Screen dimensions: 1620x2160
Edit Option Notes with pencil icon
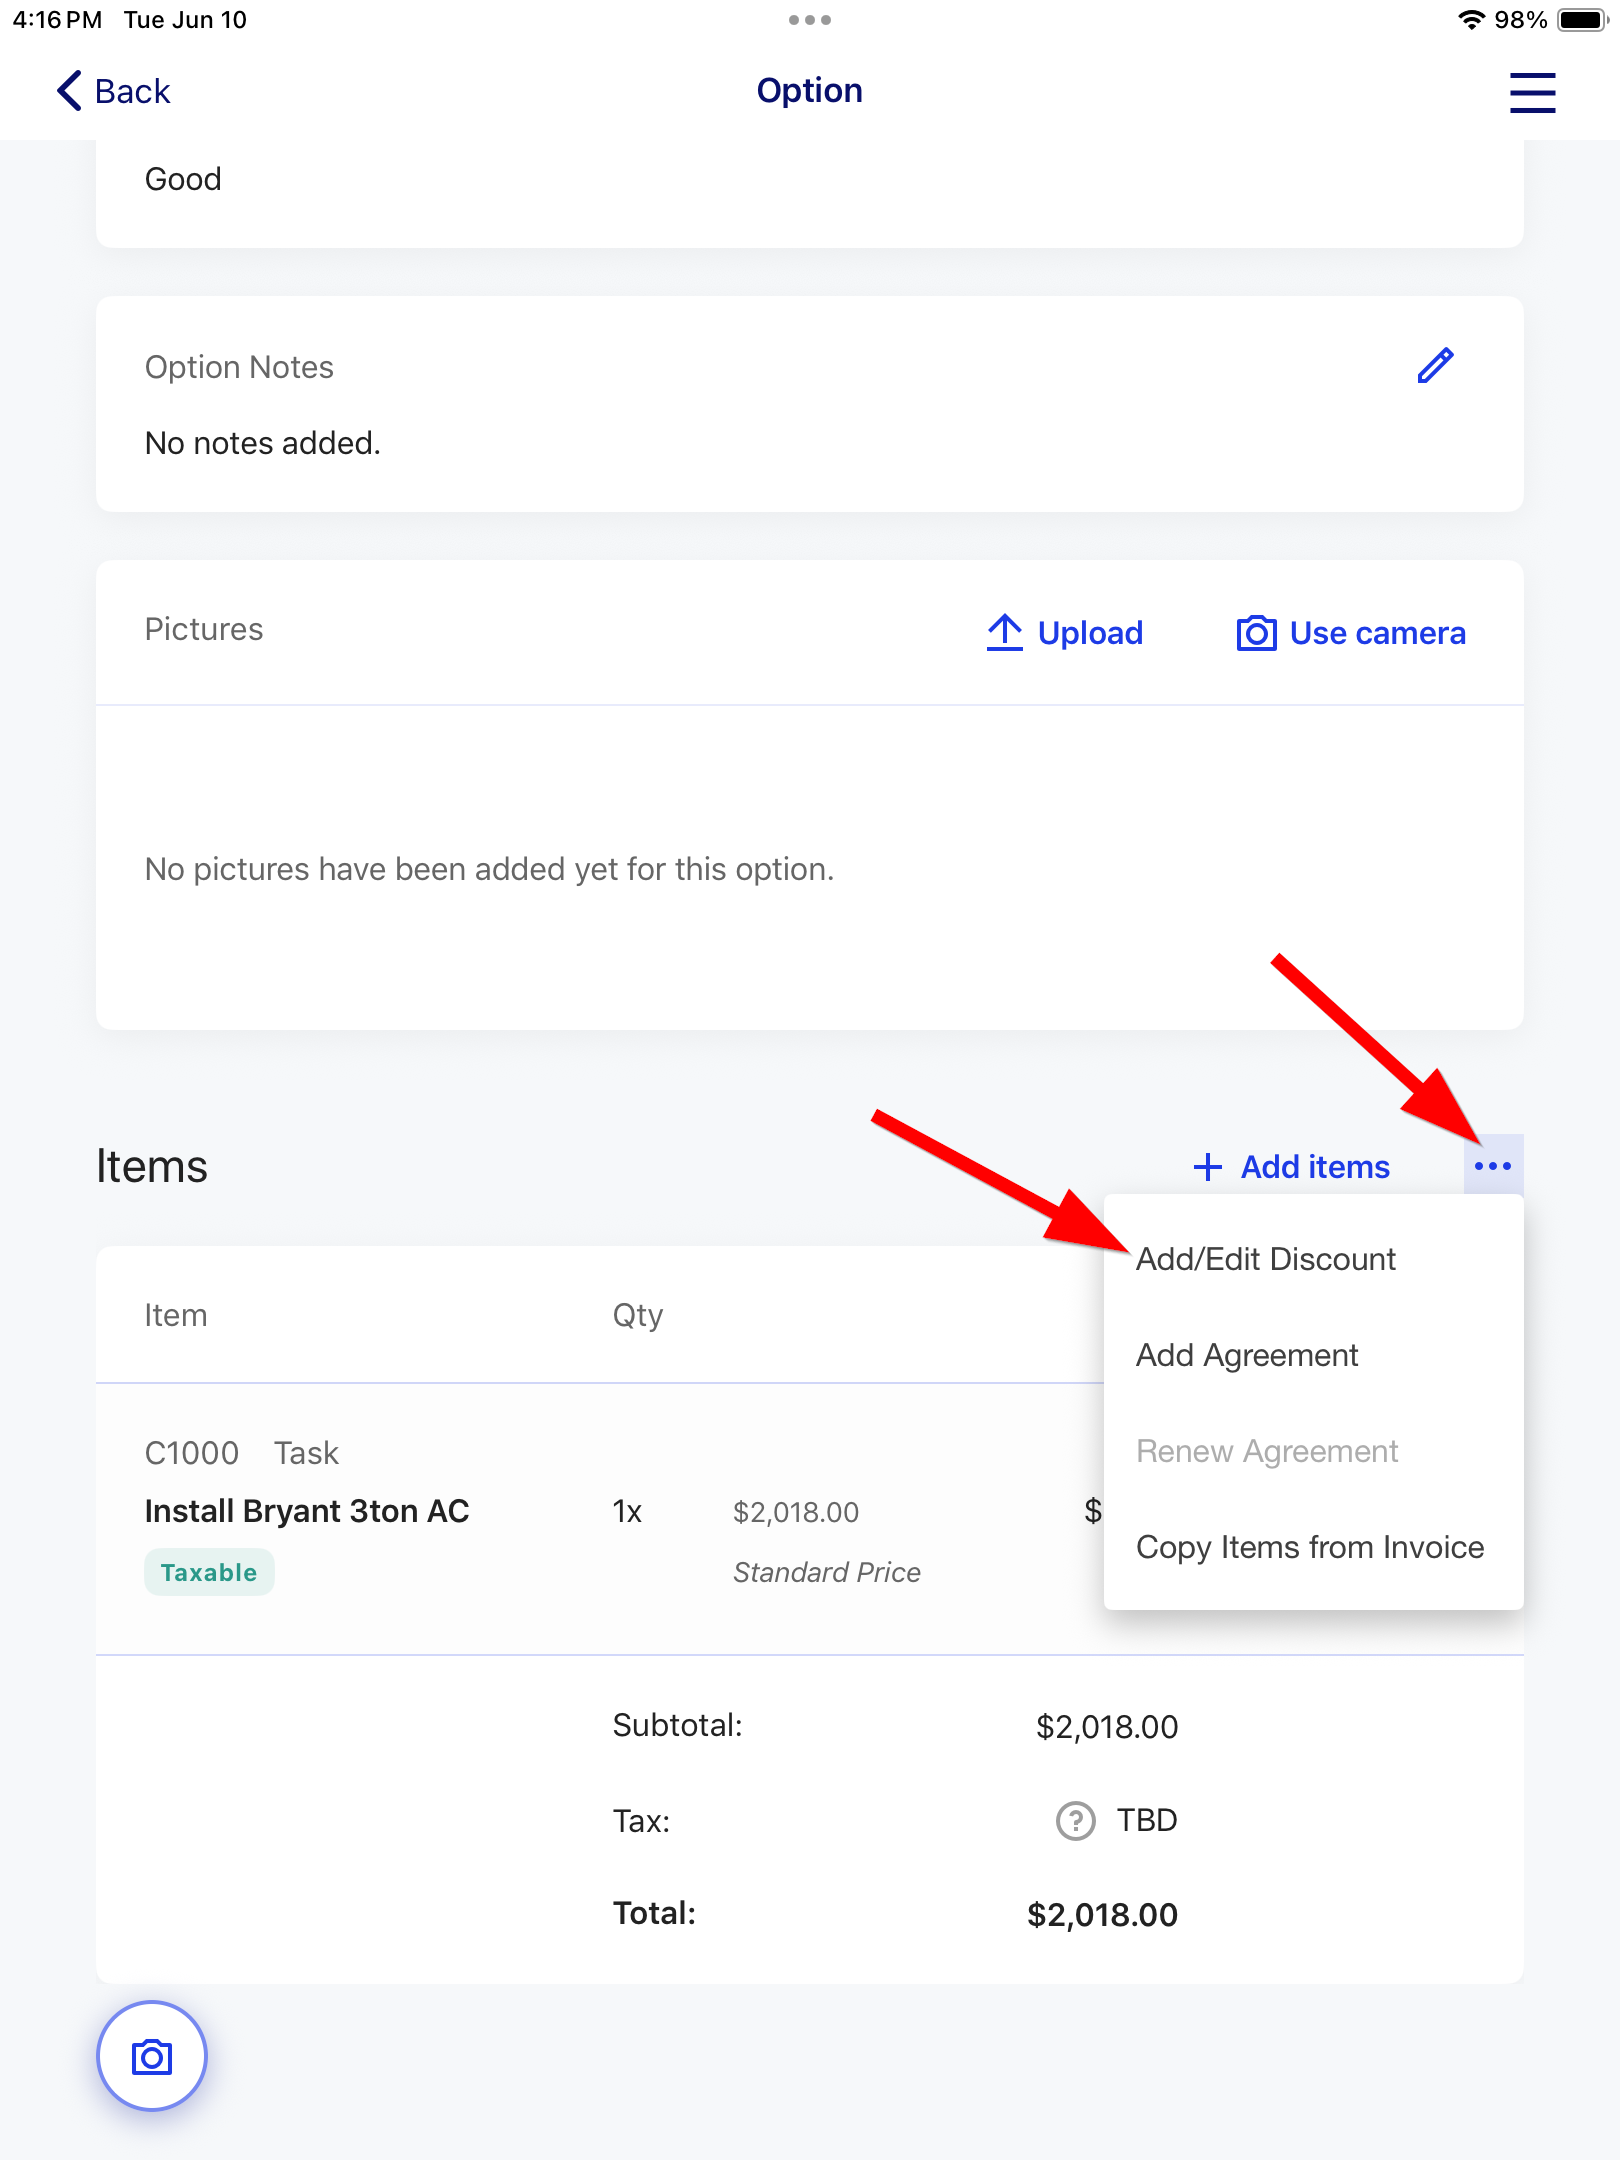point(1435,366)
